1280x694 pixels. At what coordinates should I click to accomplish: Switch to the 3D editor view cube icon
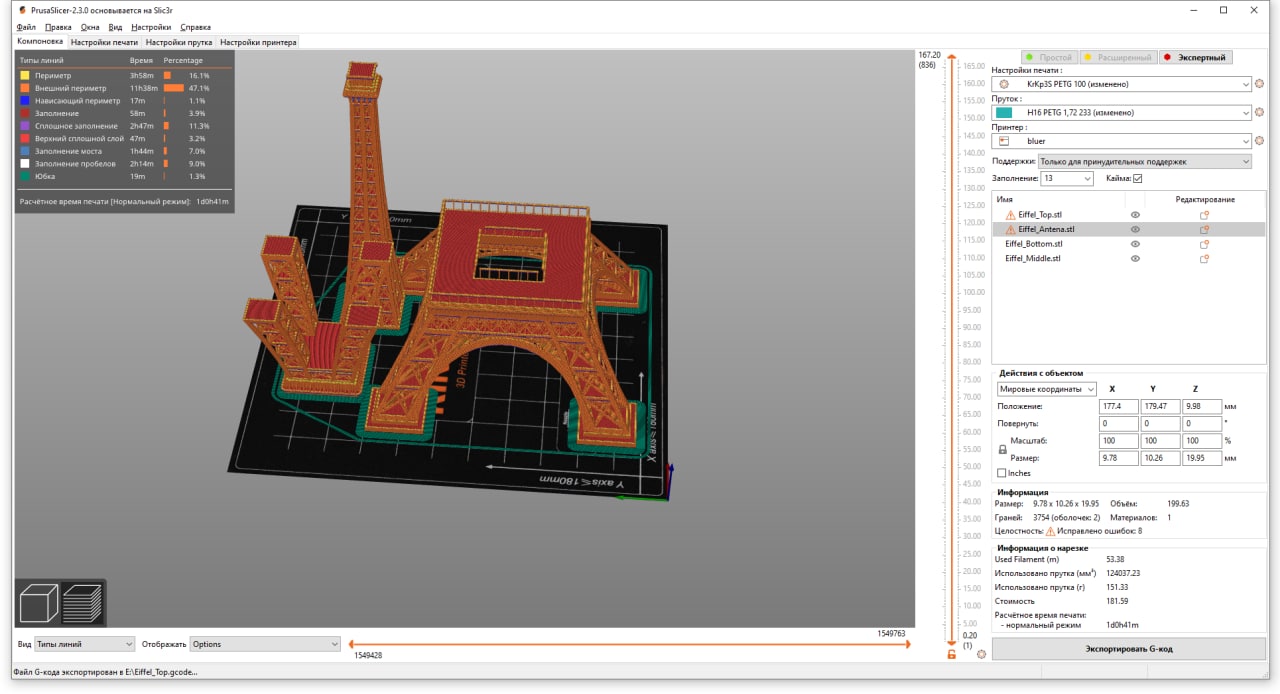[x=38, y=604]
